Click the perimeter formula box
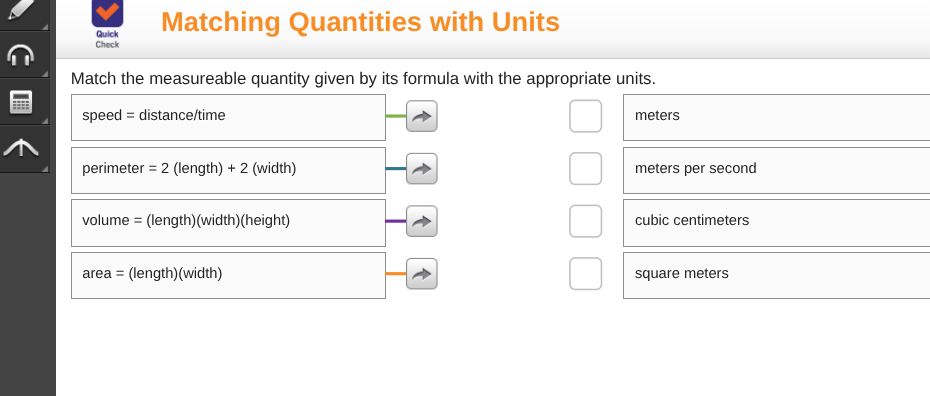 coord(228,170)
